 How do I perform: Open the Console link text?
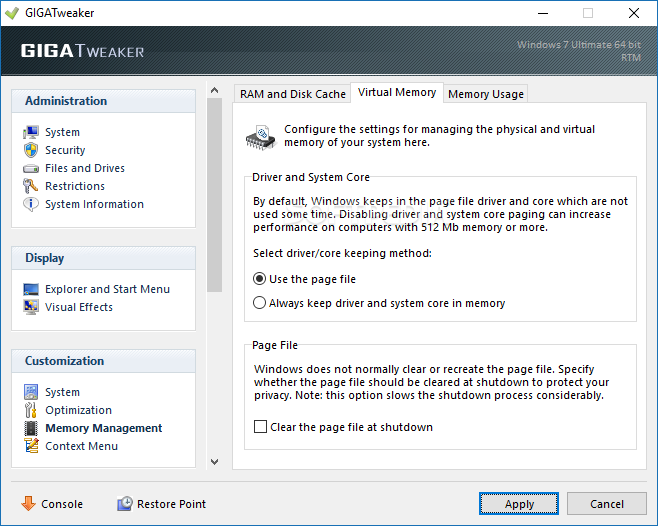[x=62, y=504]
